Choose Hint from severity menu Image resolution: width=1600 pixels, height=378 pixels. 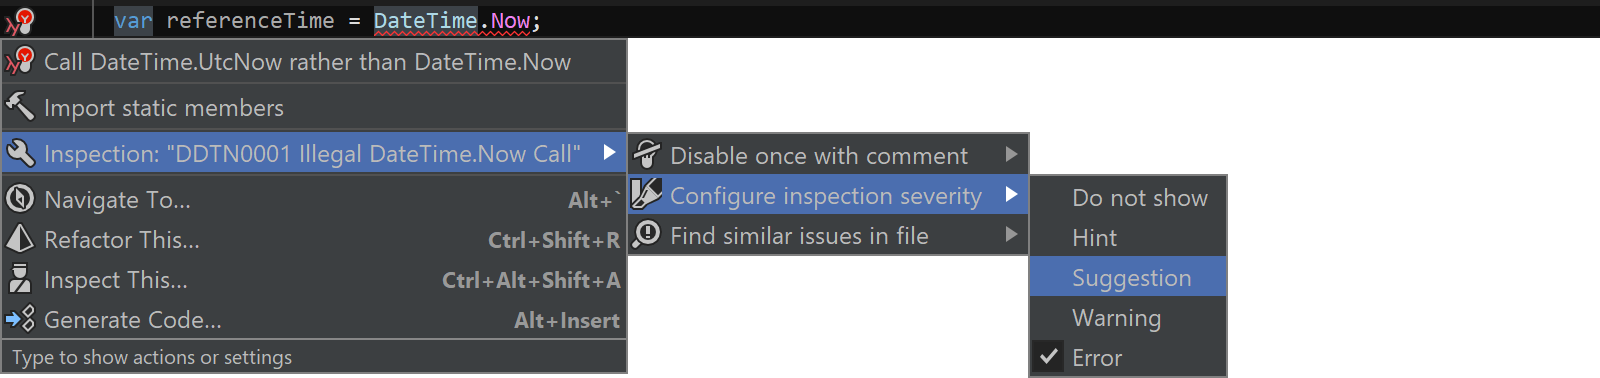1128,237
